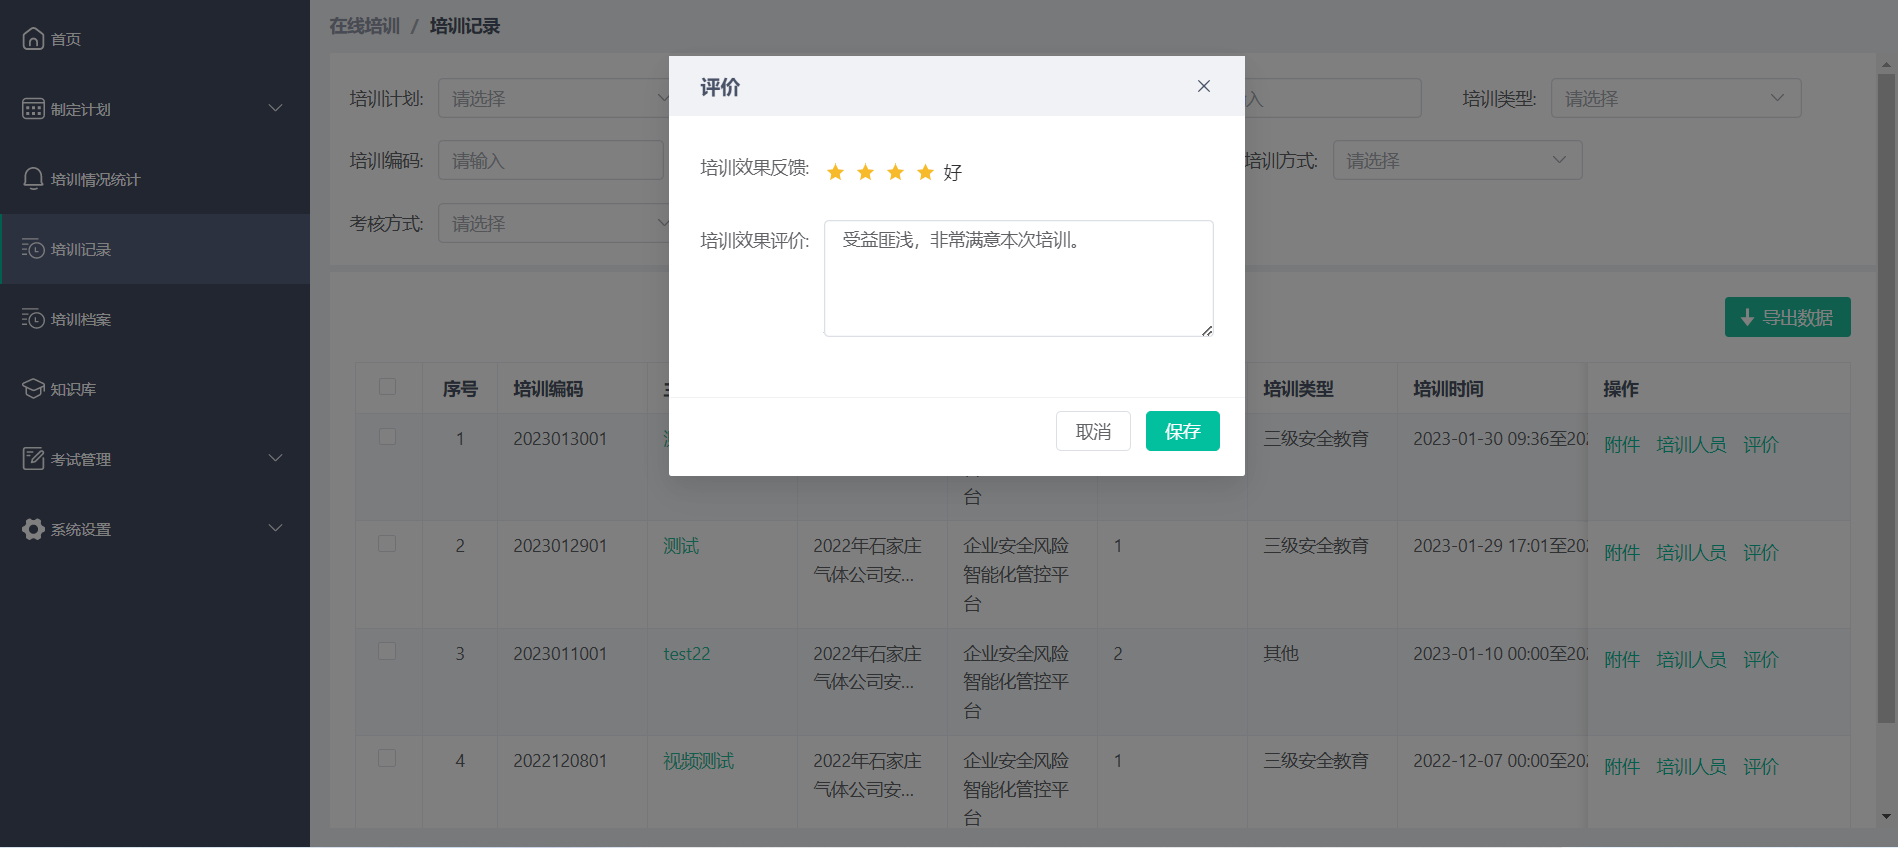
Task: Check the header select-all checkbox
Action: [387, 387]
